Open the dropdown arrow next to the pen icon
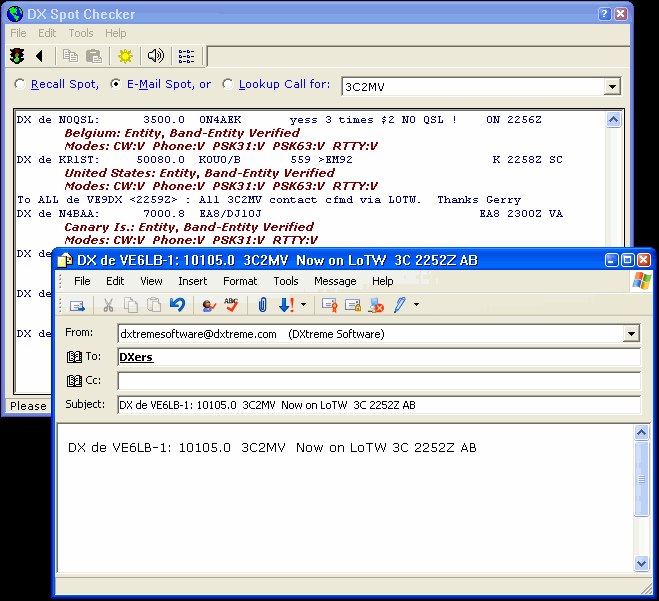This screenshot has width=659, height=601. coord(416,305)
